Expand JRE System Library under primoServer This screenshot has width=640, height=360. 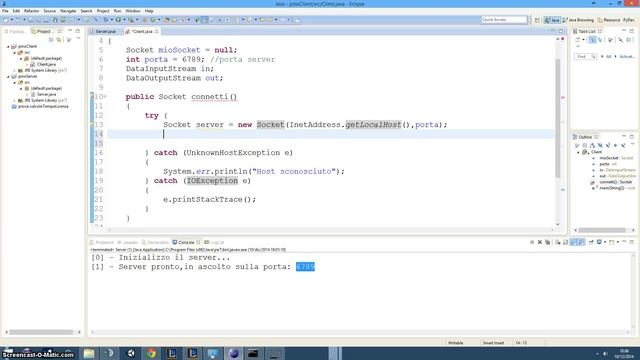click(x=15, y=100)
